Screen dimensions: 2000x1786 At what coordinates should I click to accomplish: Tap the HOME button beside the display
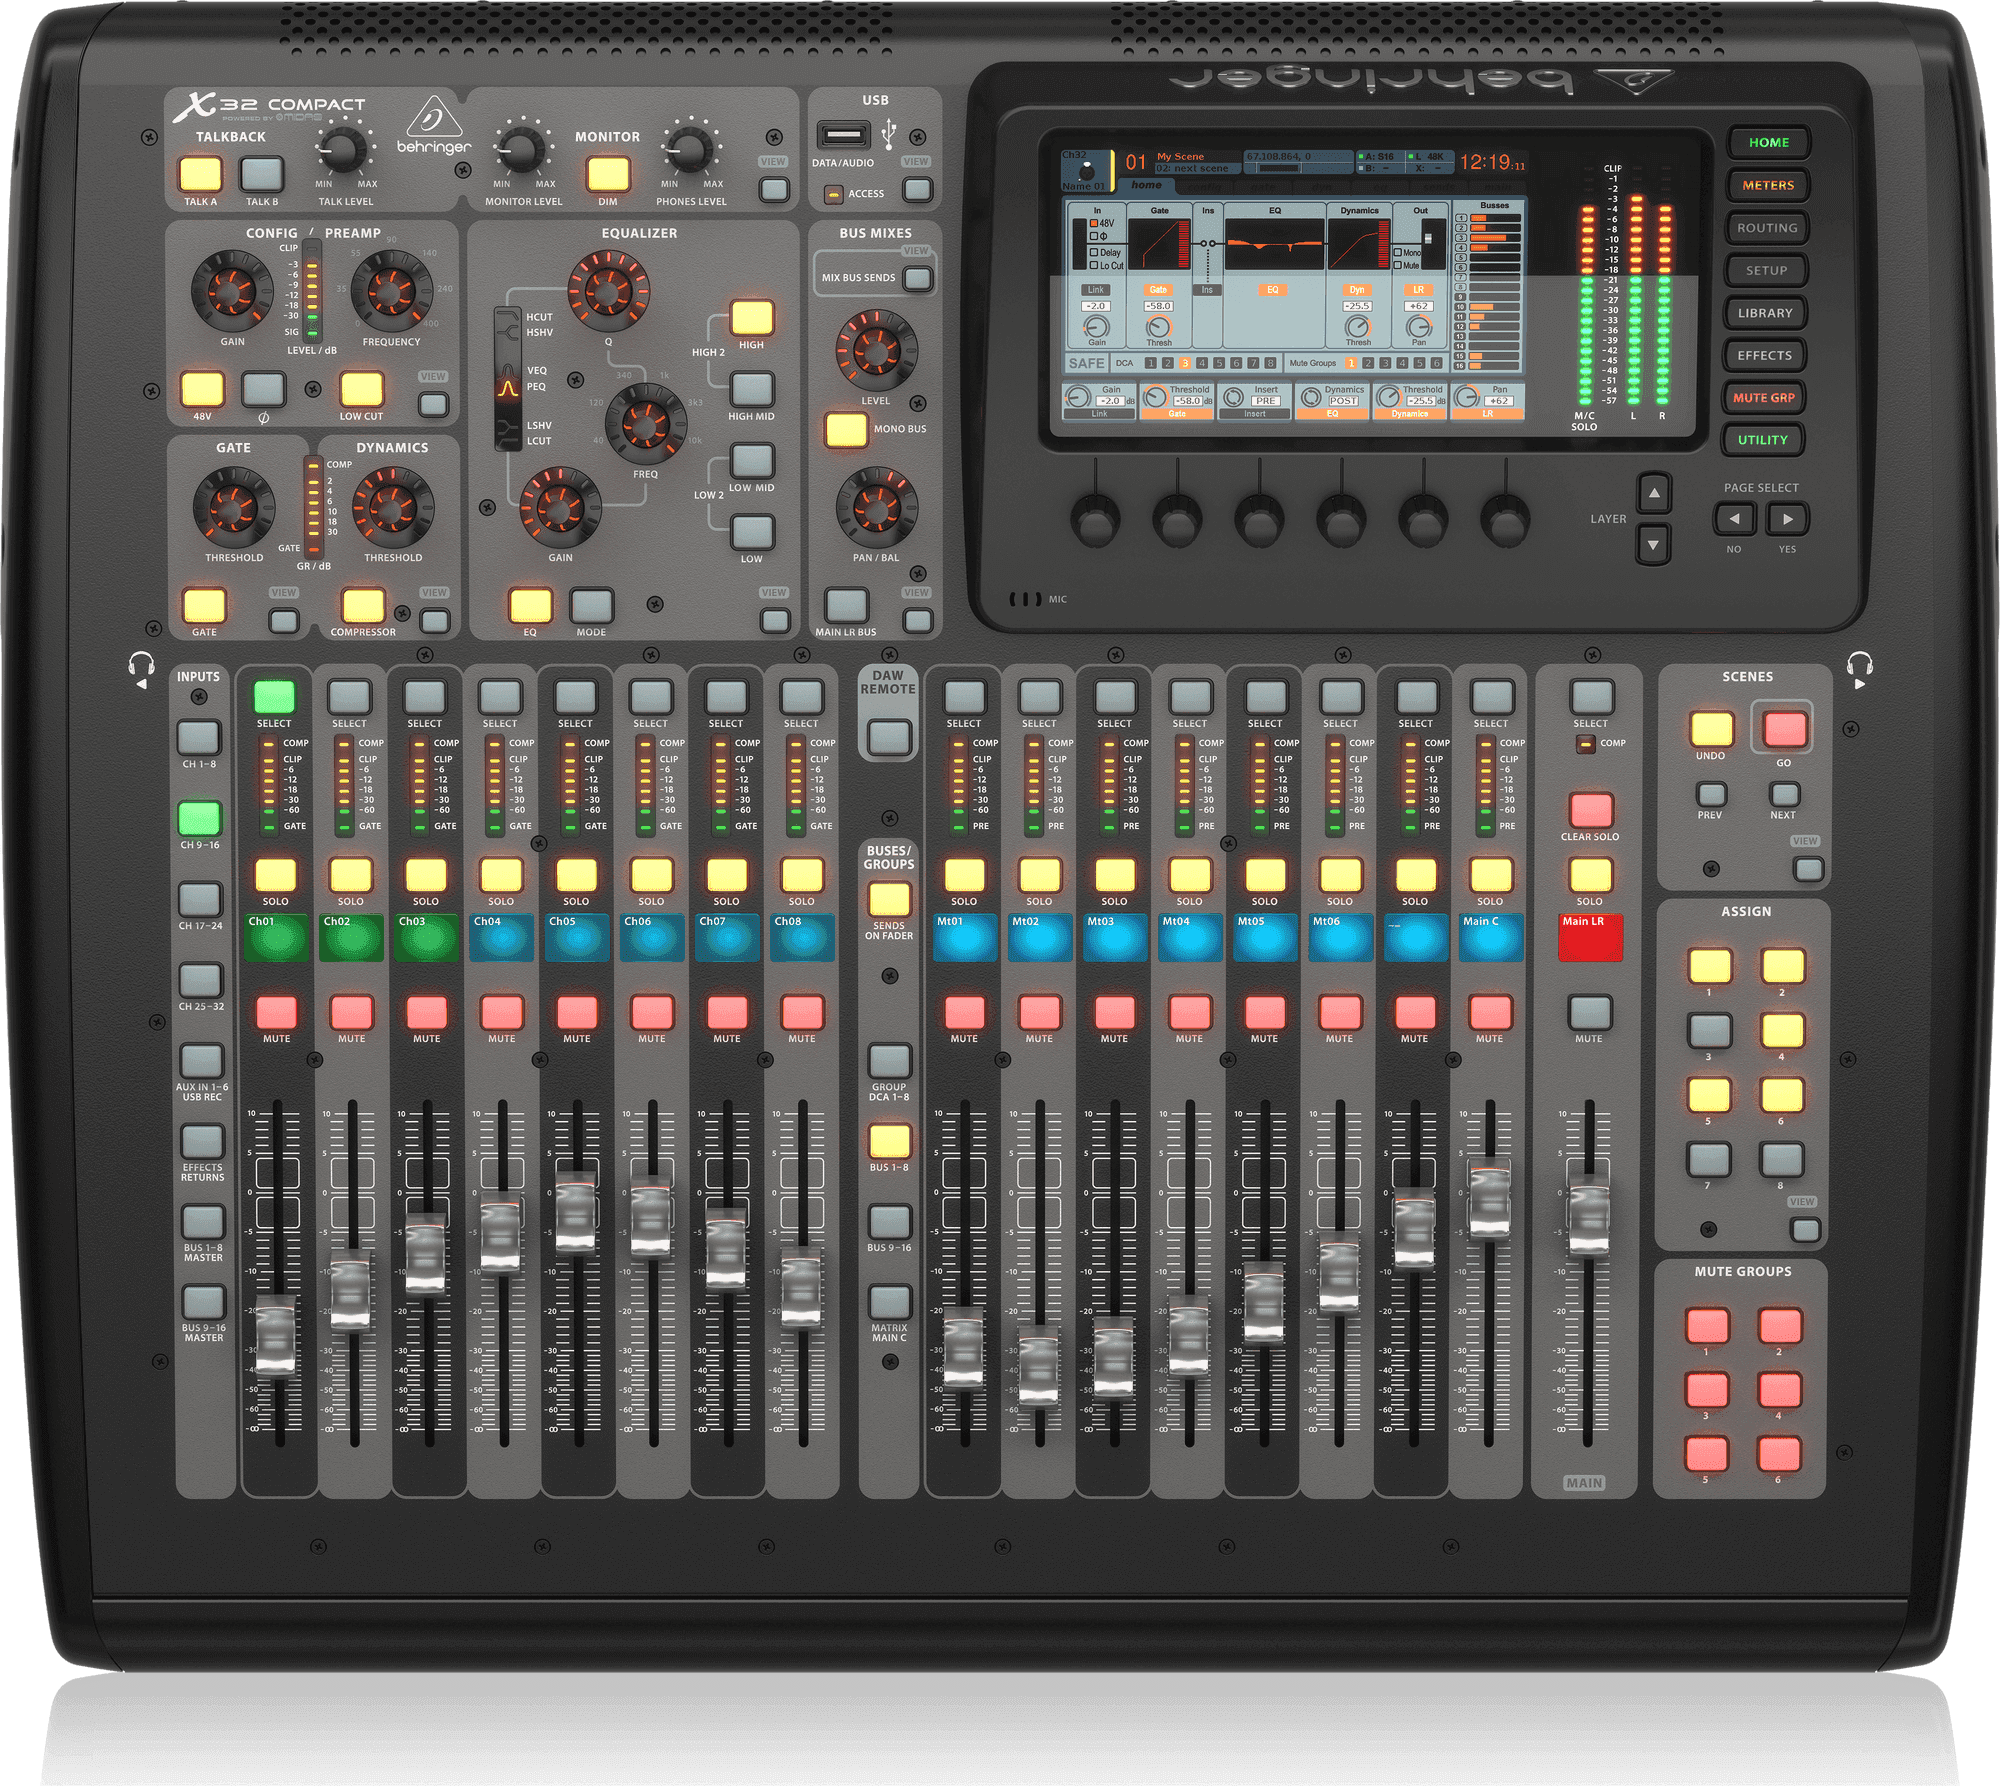(1768, 143)
